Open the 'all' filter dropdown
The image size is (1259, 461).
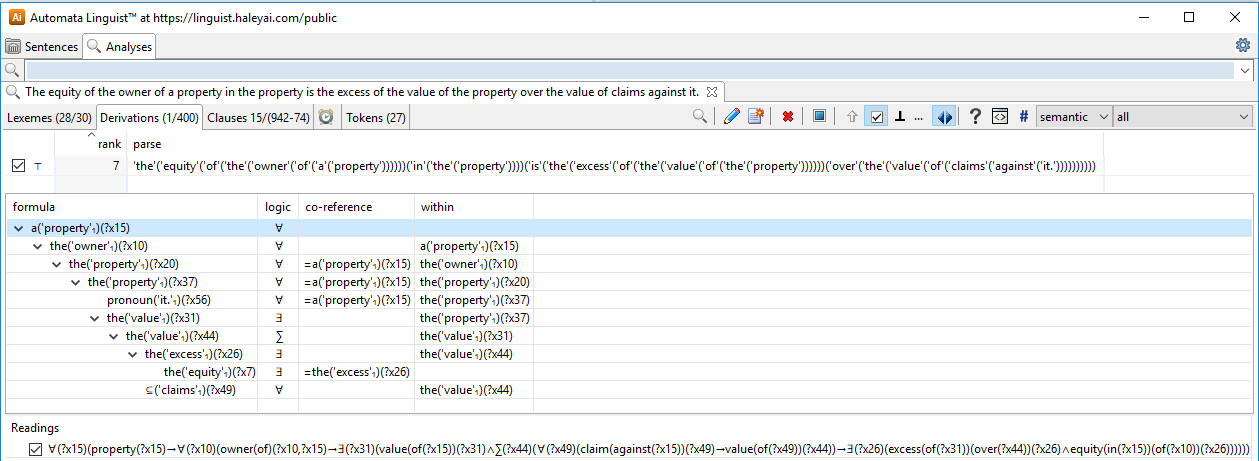(x=1183, y=117)
